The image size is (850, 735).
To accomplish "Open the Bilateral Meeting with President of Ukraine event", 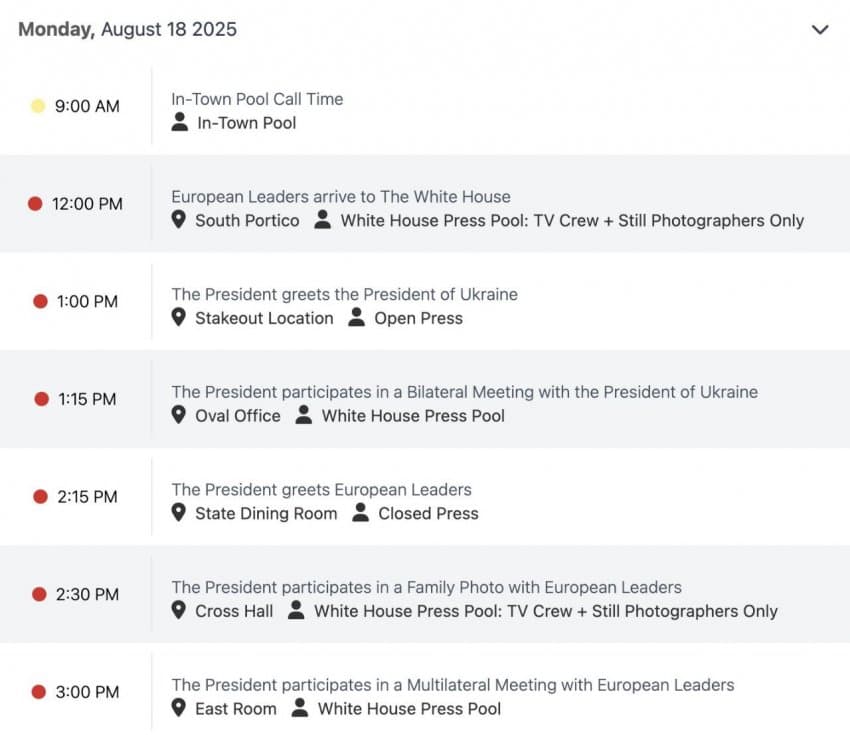I will pos(465,391).
